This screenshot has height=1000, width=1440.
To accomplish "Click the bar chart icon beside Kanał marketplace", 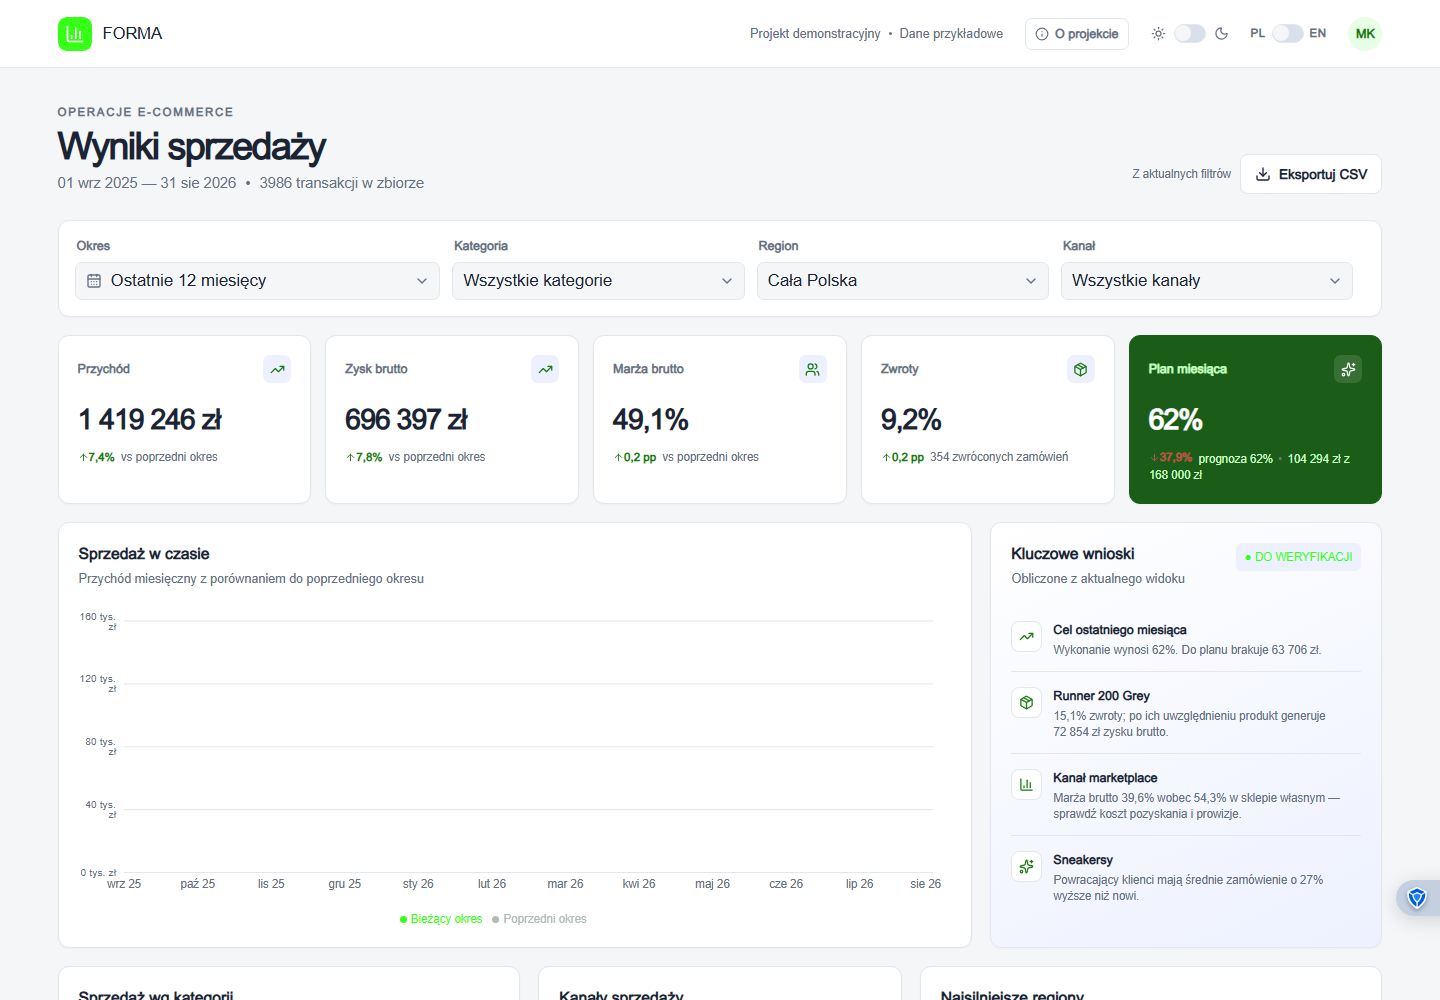I will click(1026, 784).
